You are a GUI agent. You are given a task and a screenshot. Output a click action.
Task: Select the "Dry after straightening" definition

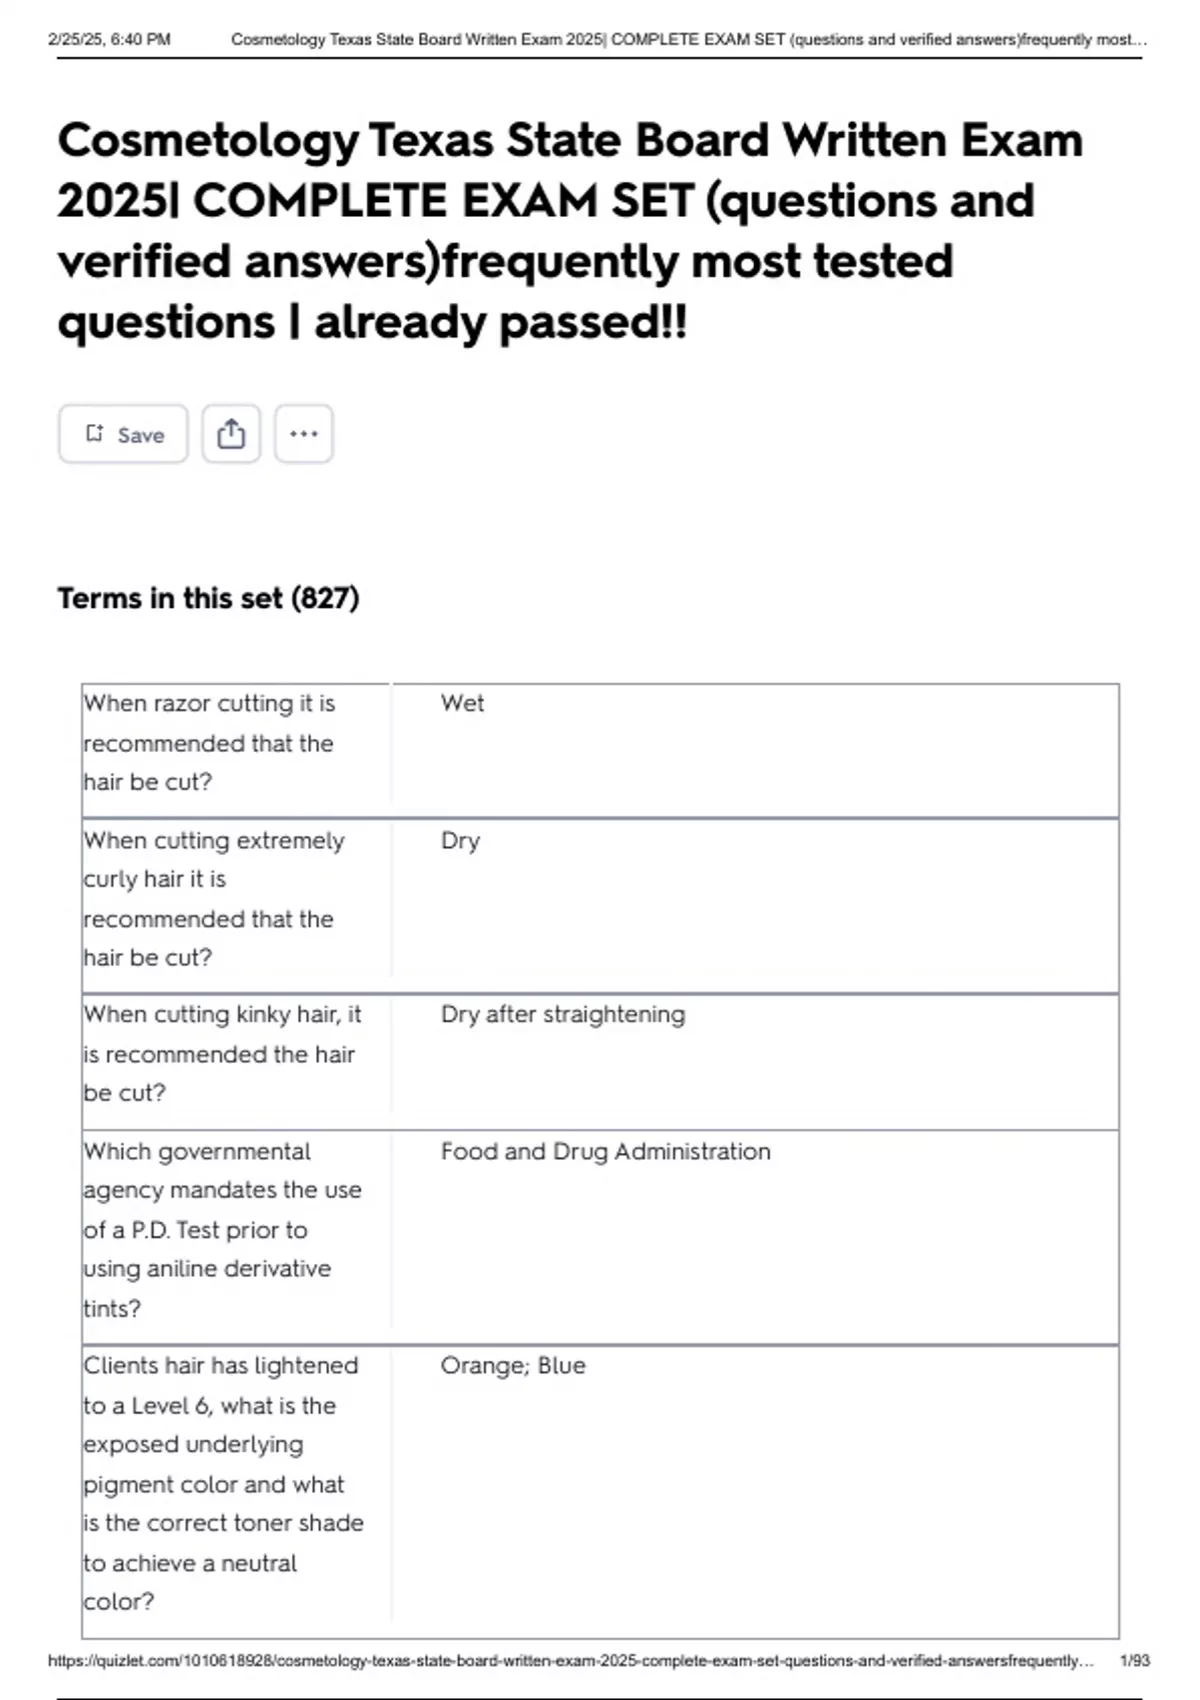[563, 1014]
